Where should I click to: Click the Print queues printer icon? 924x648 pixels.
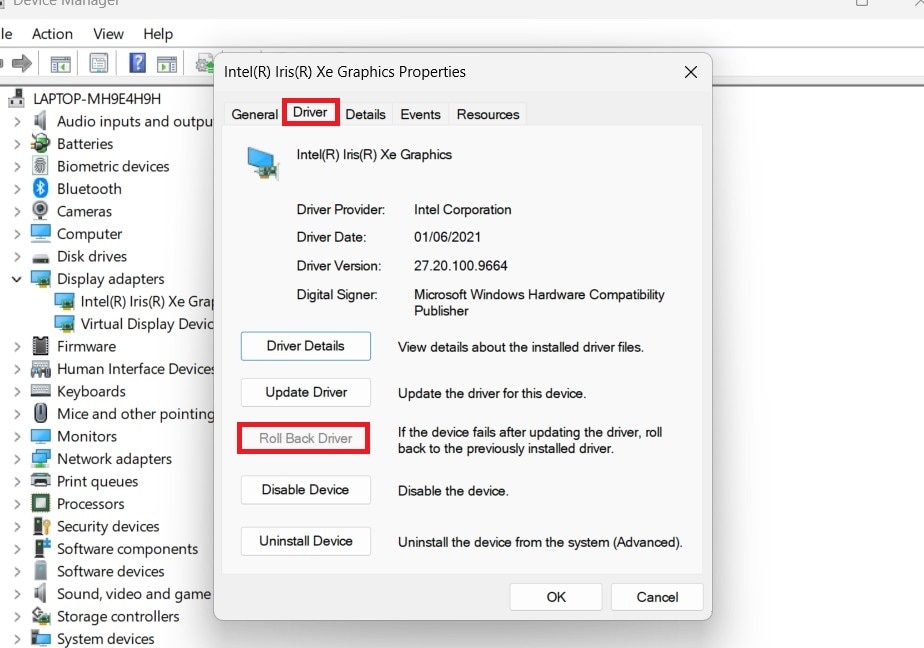(41, 480)
